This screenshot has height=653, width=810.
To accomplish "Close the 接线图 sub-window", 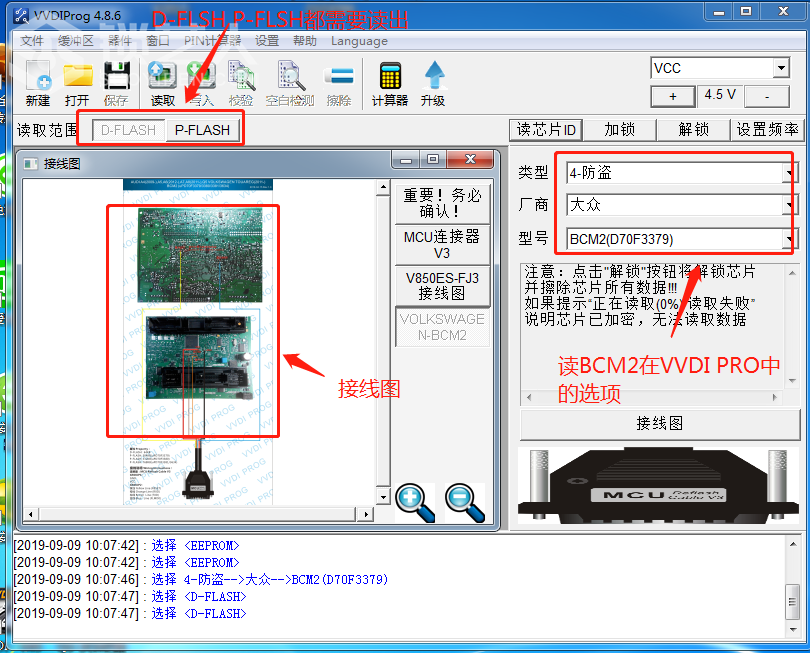I will tap(470, 160).
